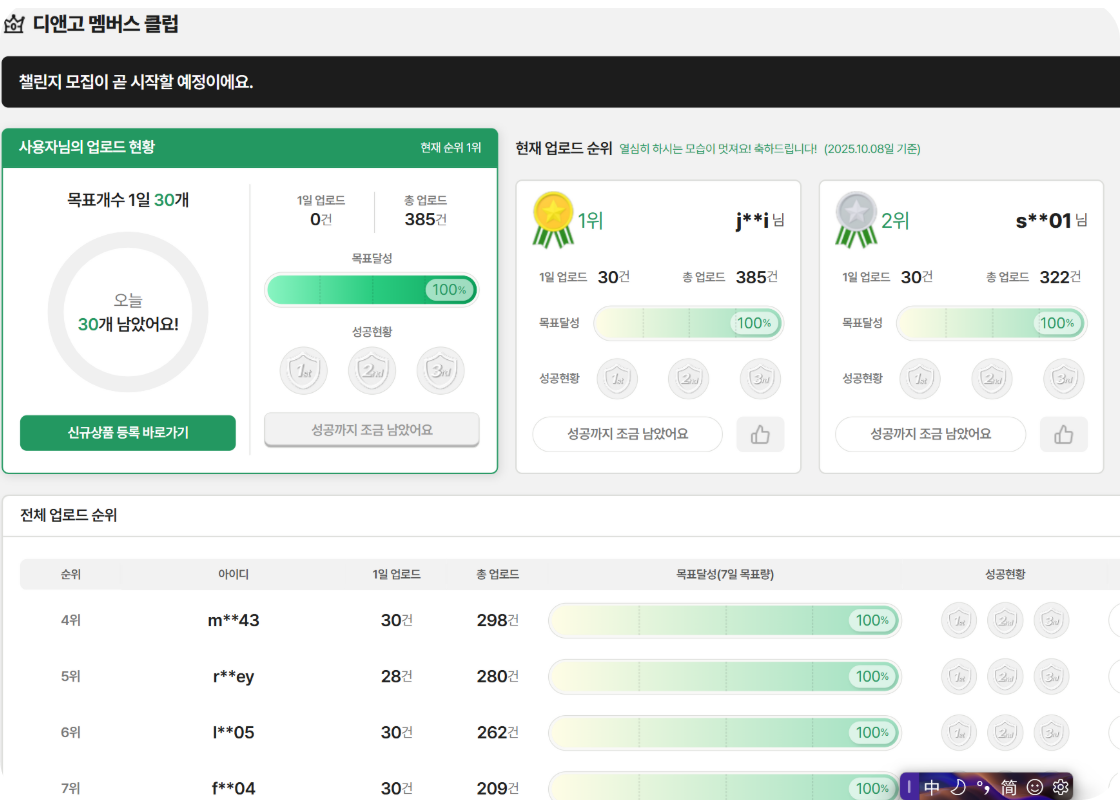This screenshot has width=1120, height=800.
Task: Toggle simplified Chinese 简 mode
Action: [x=1009, y=787]
